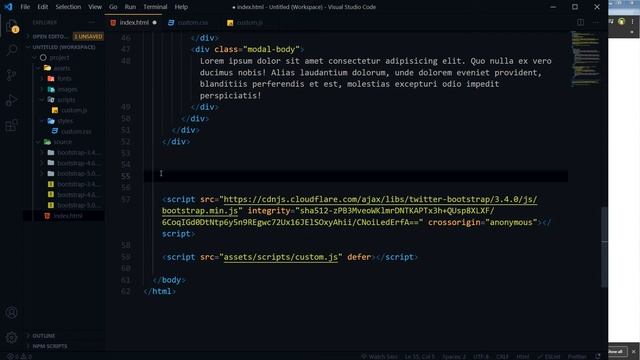This screenshot has height=360, width=640.
Task: Click the Watch Sass status button
Action: pyautogui.click(x=380, y=356)
